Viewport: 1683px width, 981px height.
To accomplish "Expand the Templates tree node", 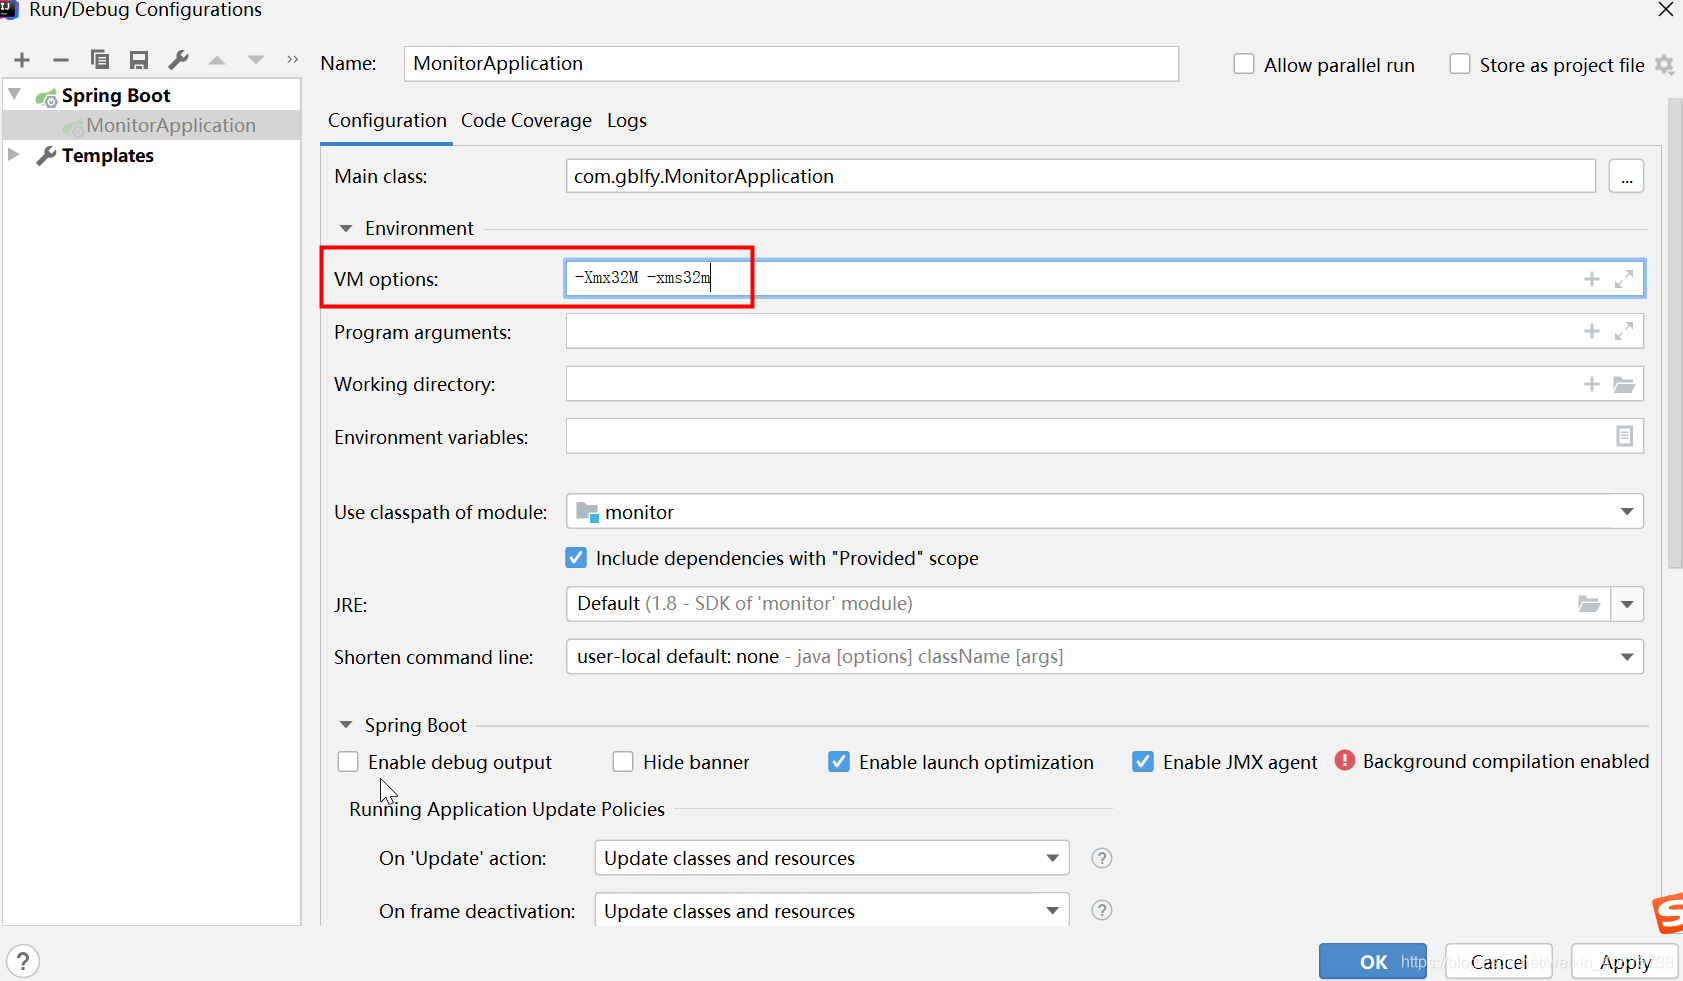I will click(14, 154).
